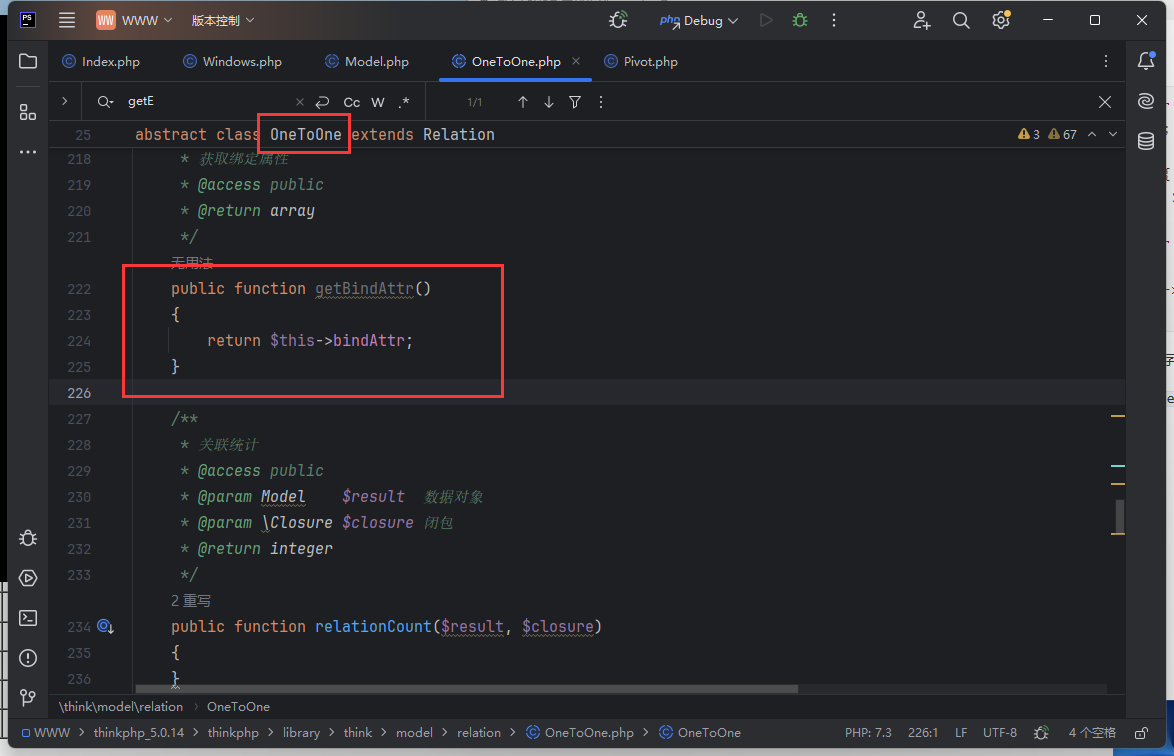Screen dimensions: 1174x756
Task: Toggle whole Words search option
Action: point(378,102)
